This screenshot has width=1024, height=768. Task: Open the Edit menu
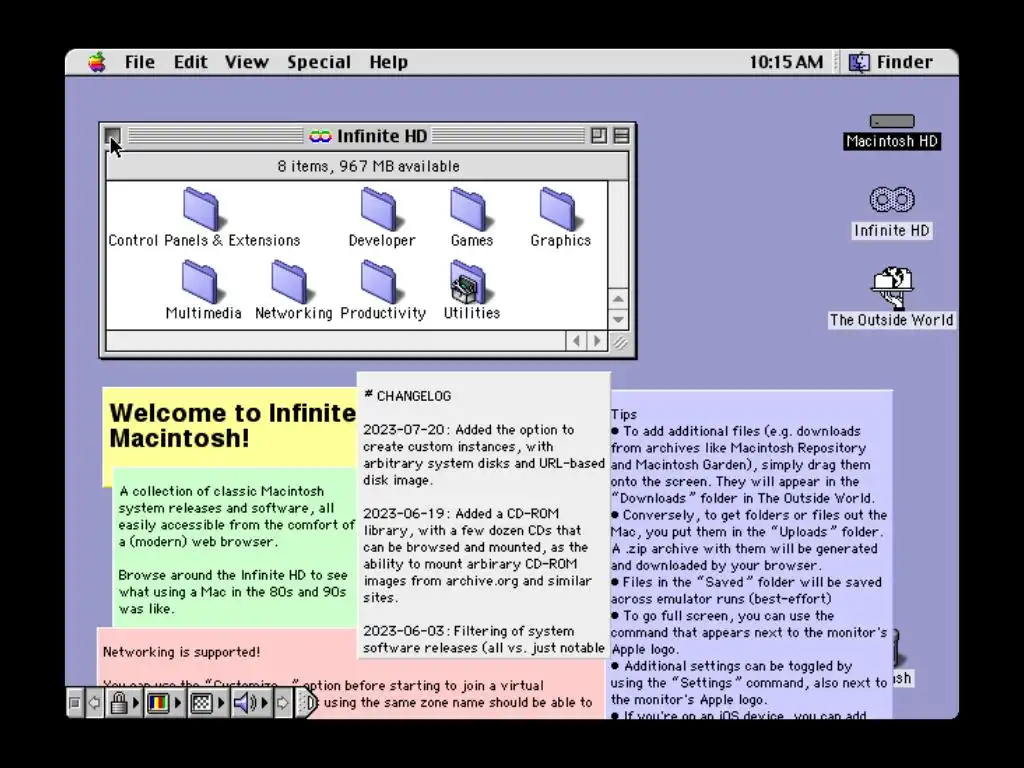190,62
